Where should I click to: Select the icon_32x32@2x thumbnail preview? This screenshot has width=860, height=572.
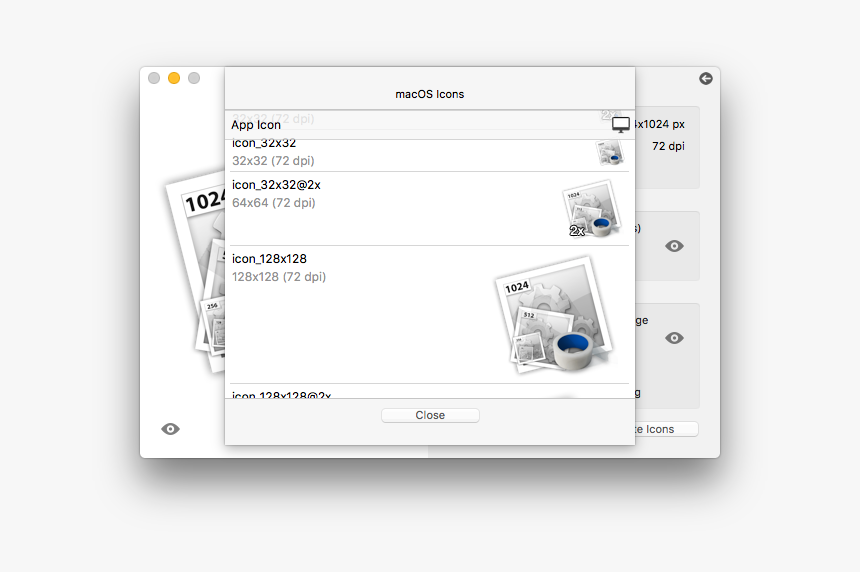click(592, 209)
